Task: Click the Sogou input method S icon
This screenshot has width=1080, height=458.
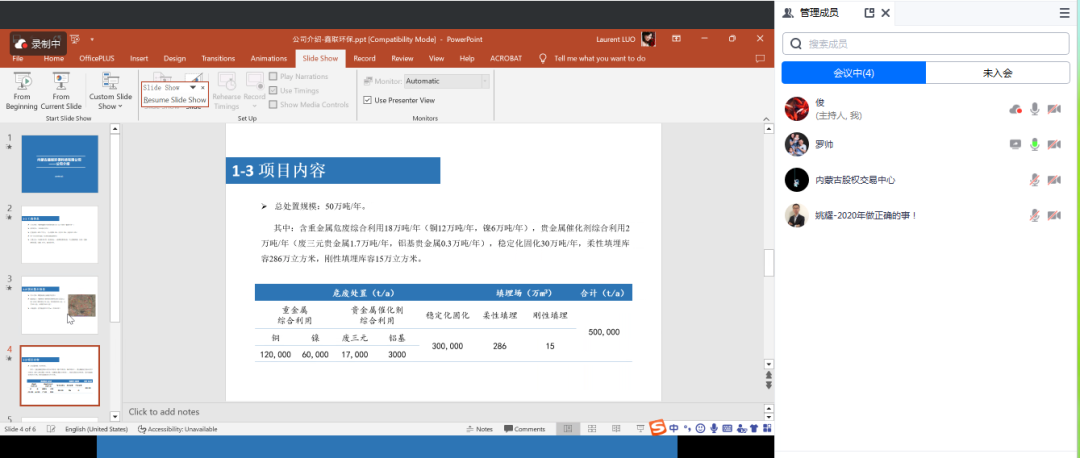Action: pos(657,429)
